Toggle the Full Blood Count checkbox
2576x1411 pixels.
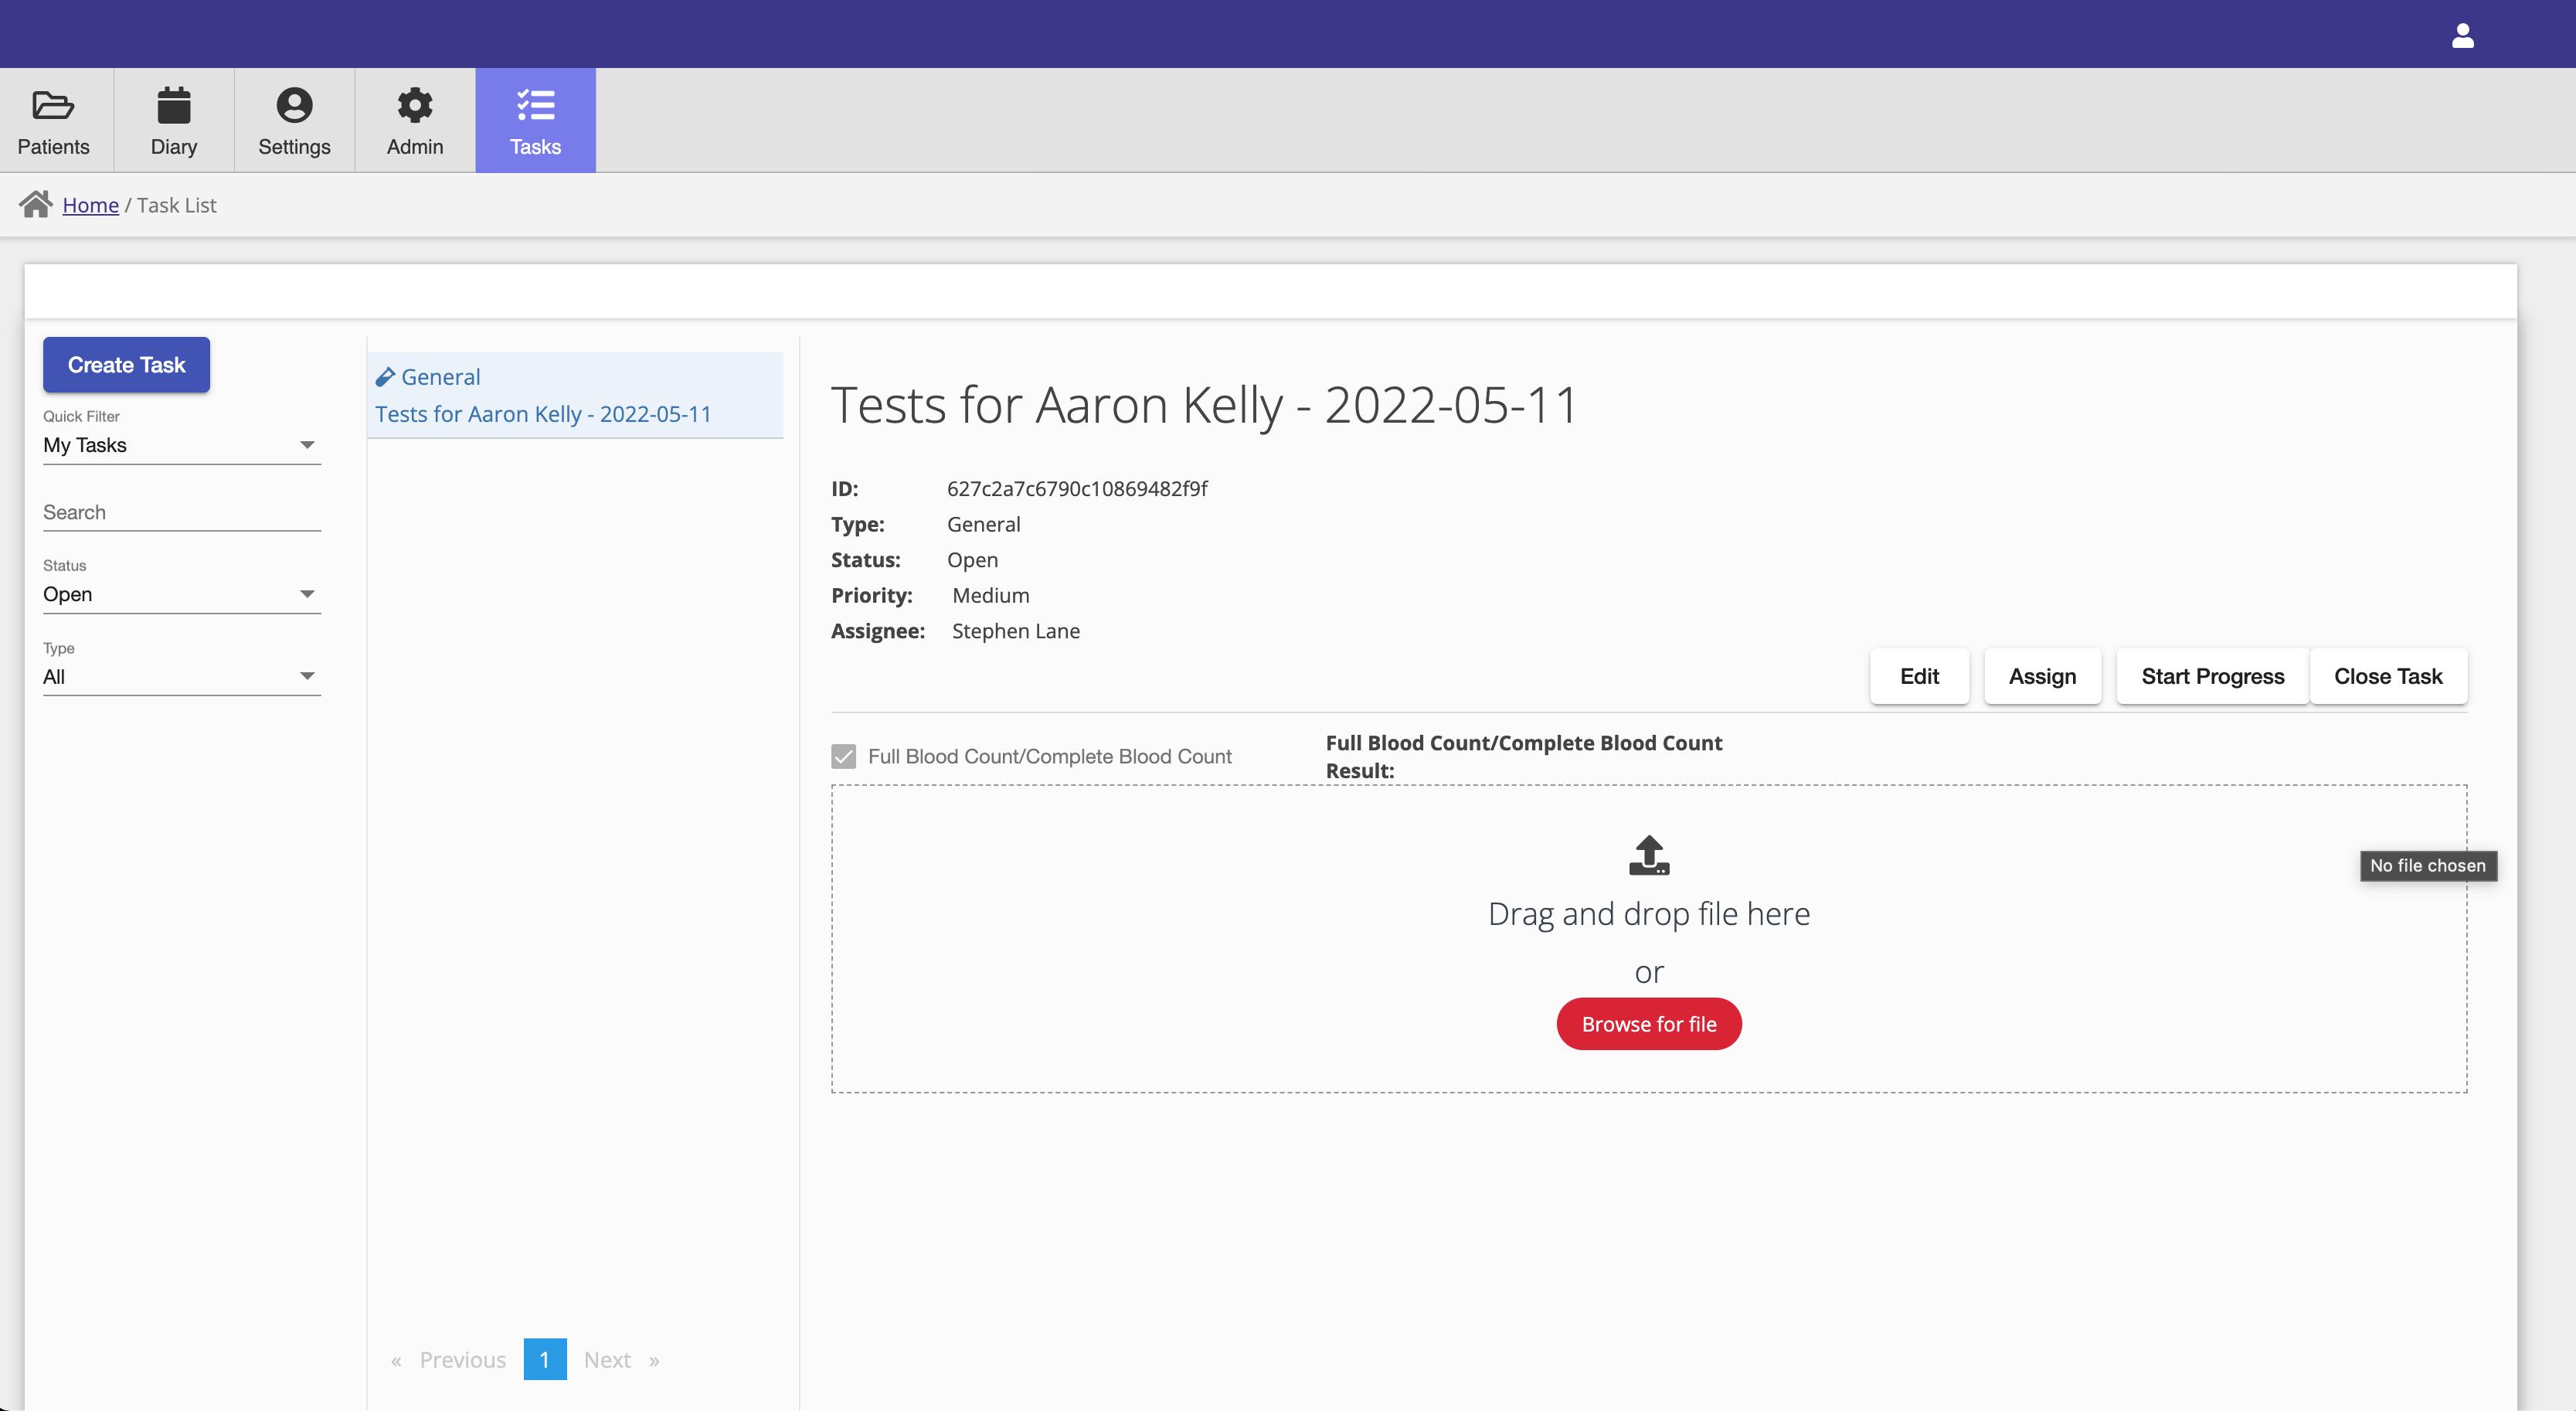pos(845,754)
